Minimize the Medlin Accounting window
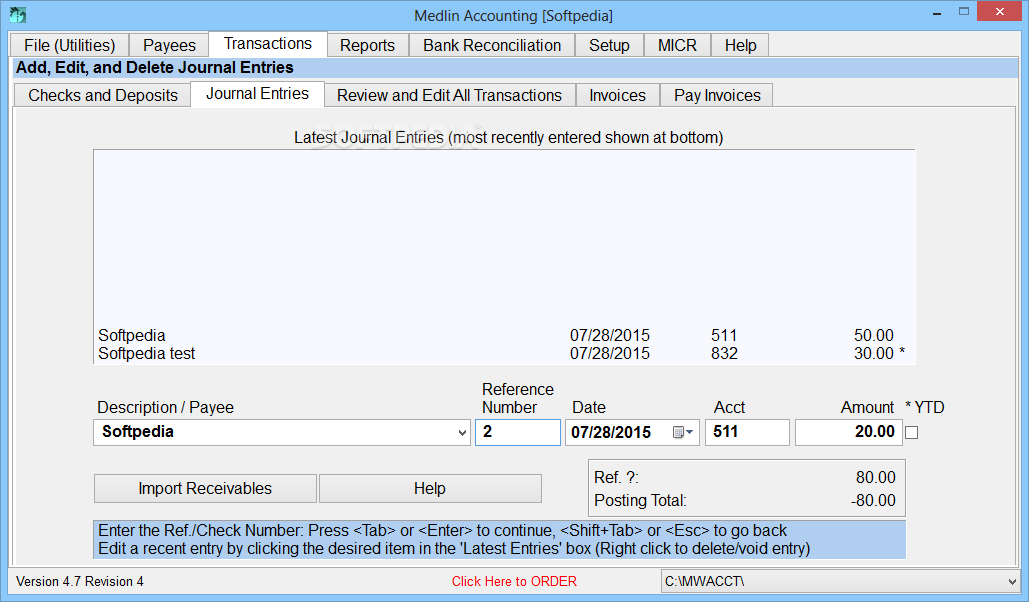This screenshot has width=1029, height=602. click(x=936, y=12)
